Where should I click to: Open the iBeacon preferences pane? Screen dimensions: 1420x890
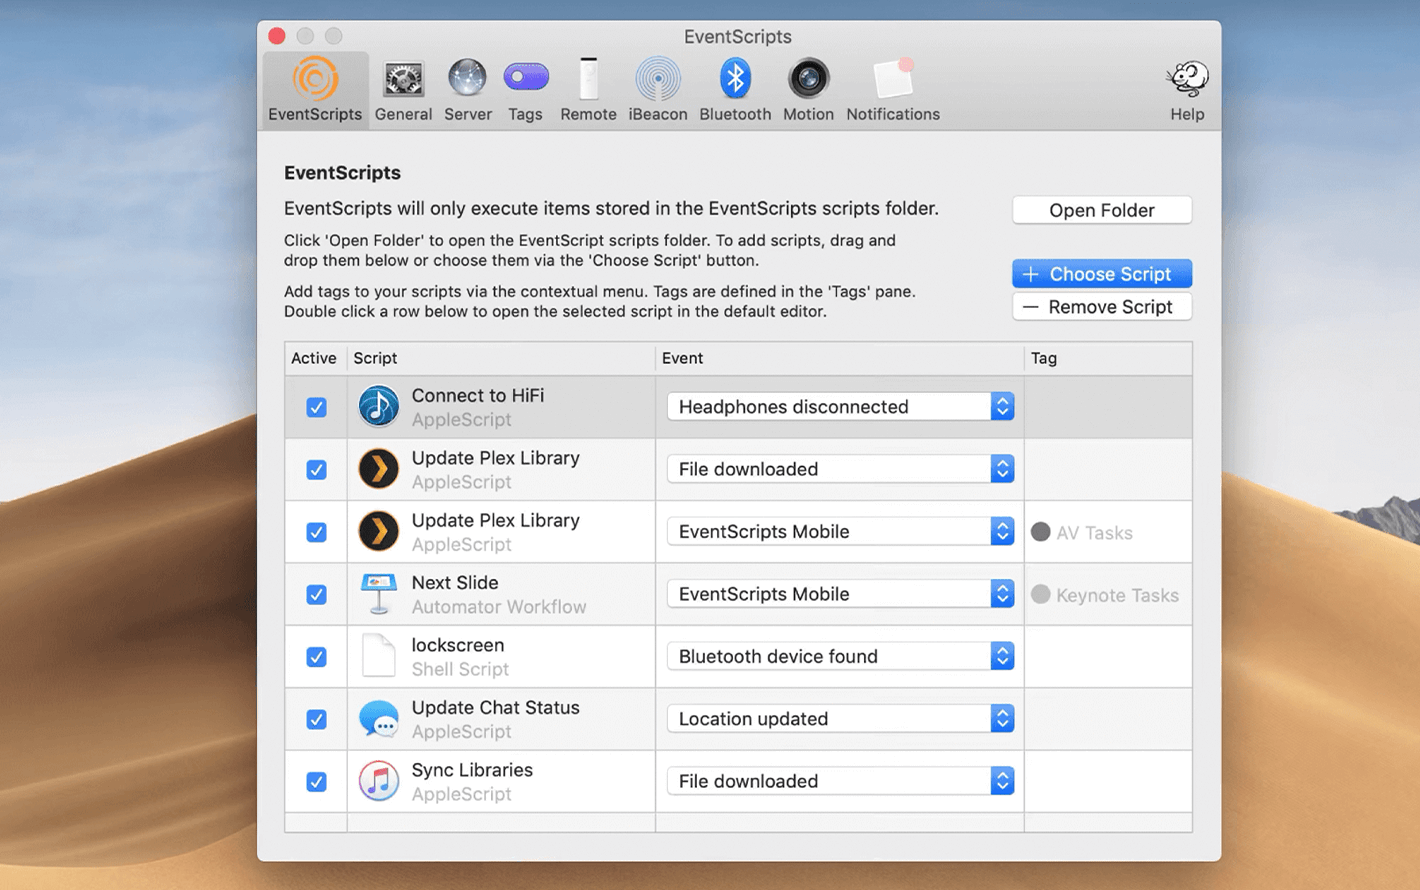click(657, 90)
